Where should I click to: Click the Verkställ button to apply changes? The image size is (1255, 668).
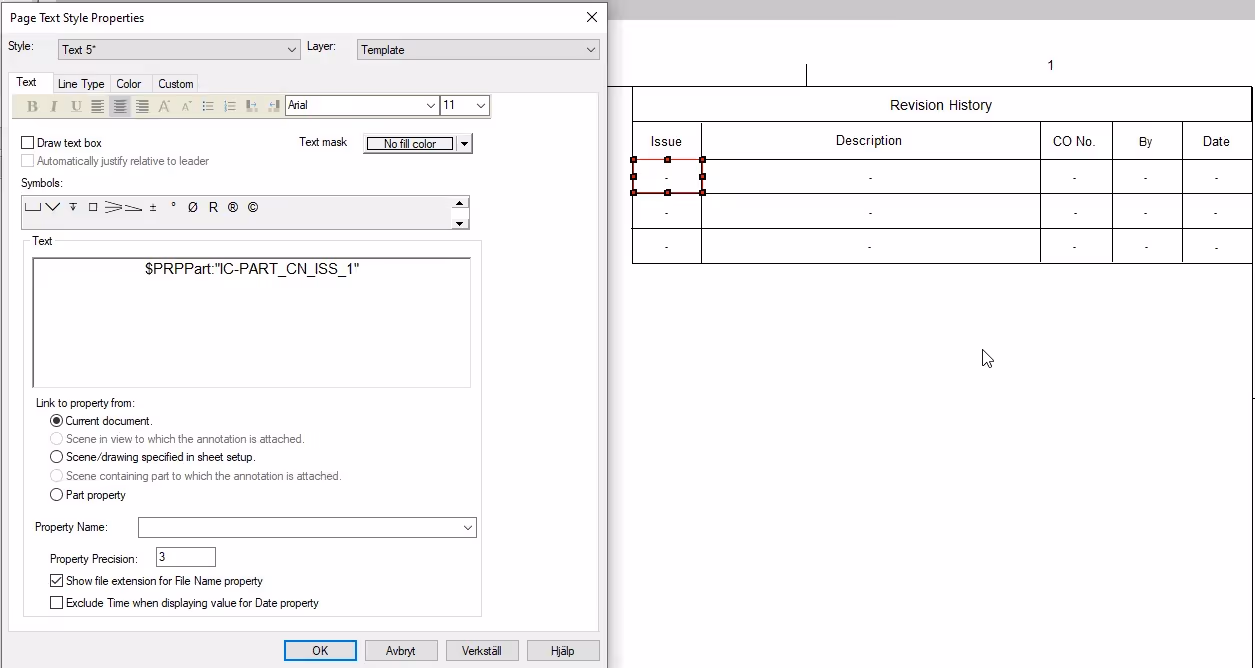click(x=482, y=650)
